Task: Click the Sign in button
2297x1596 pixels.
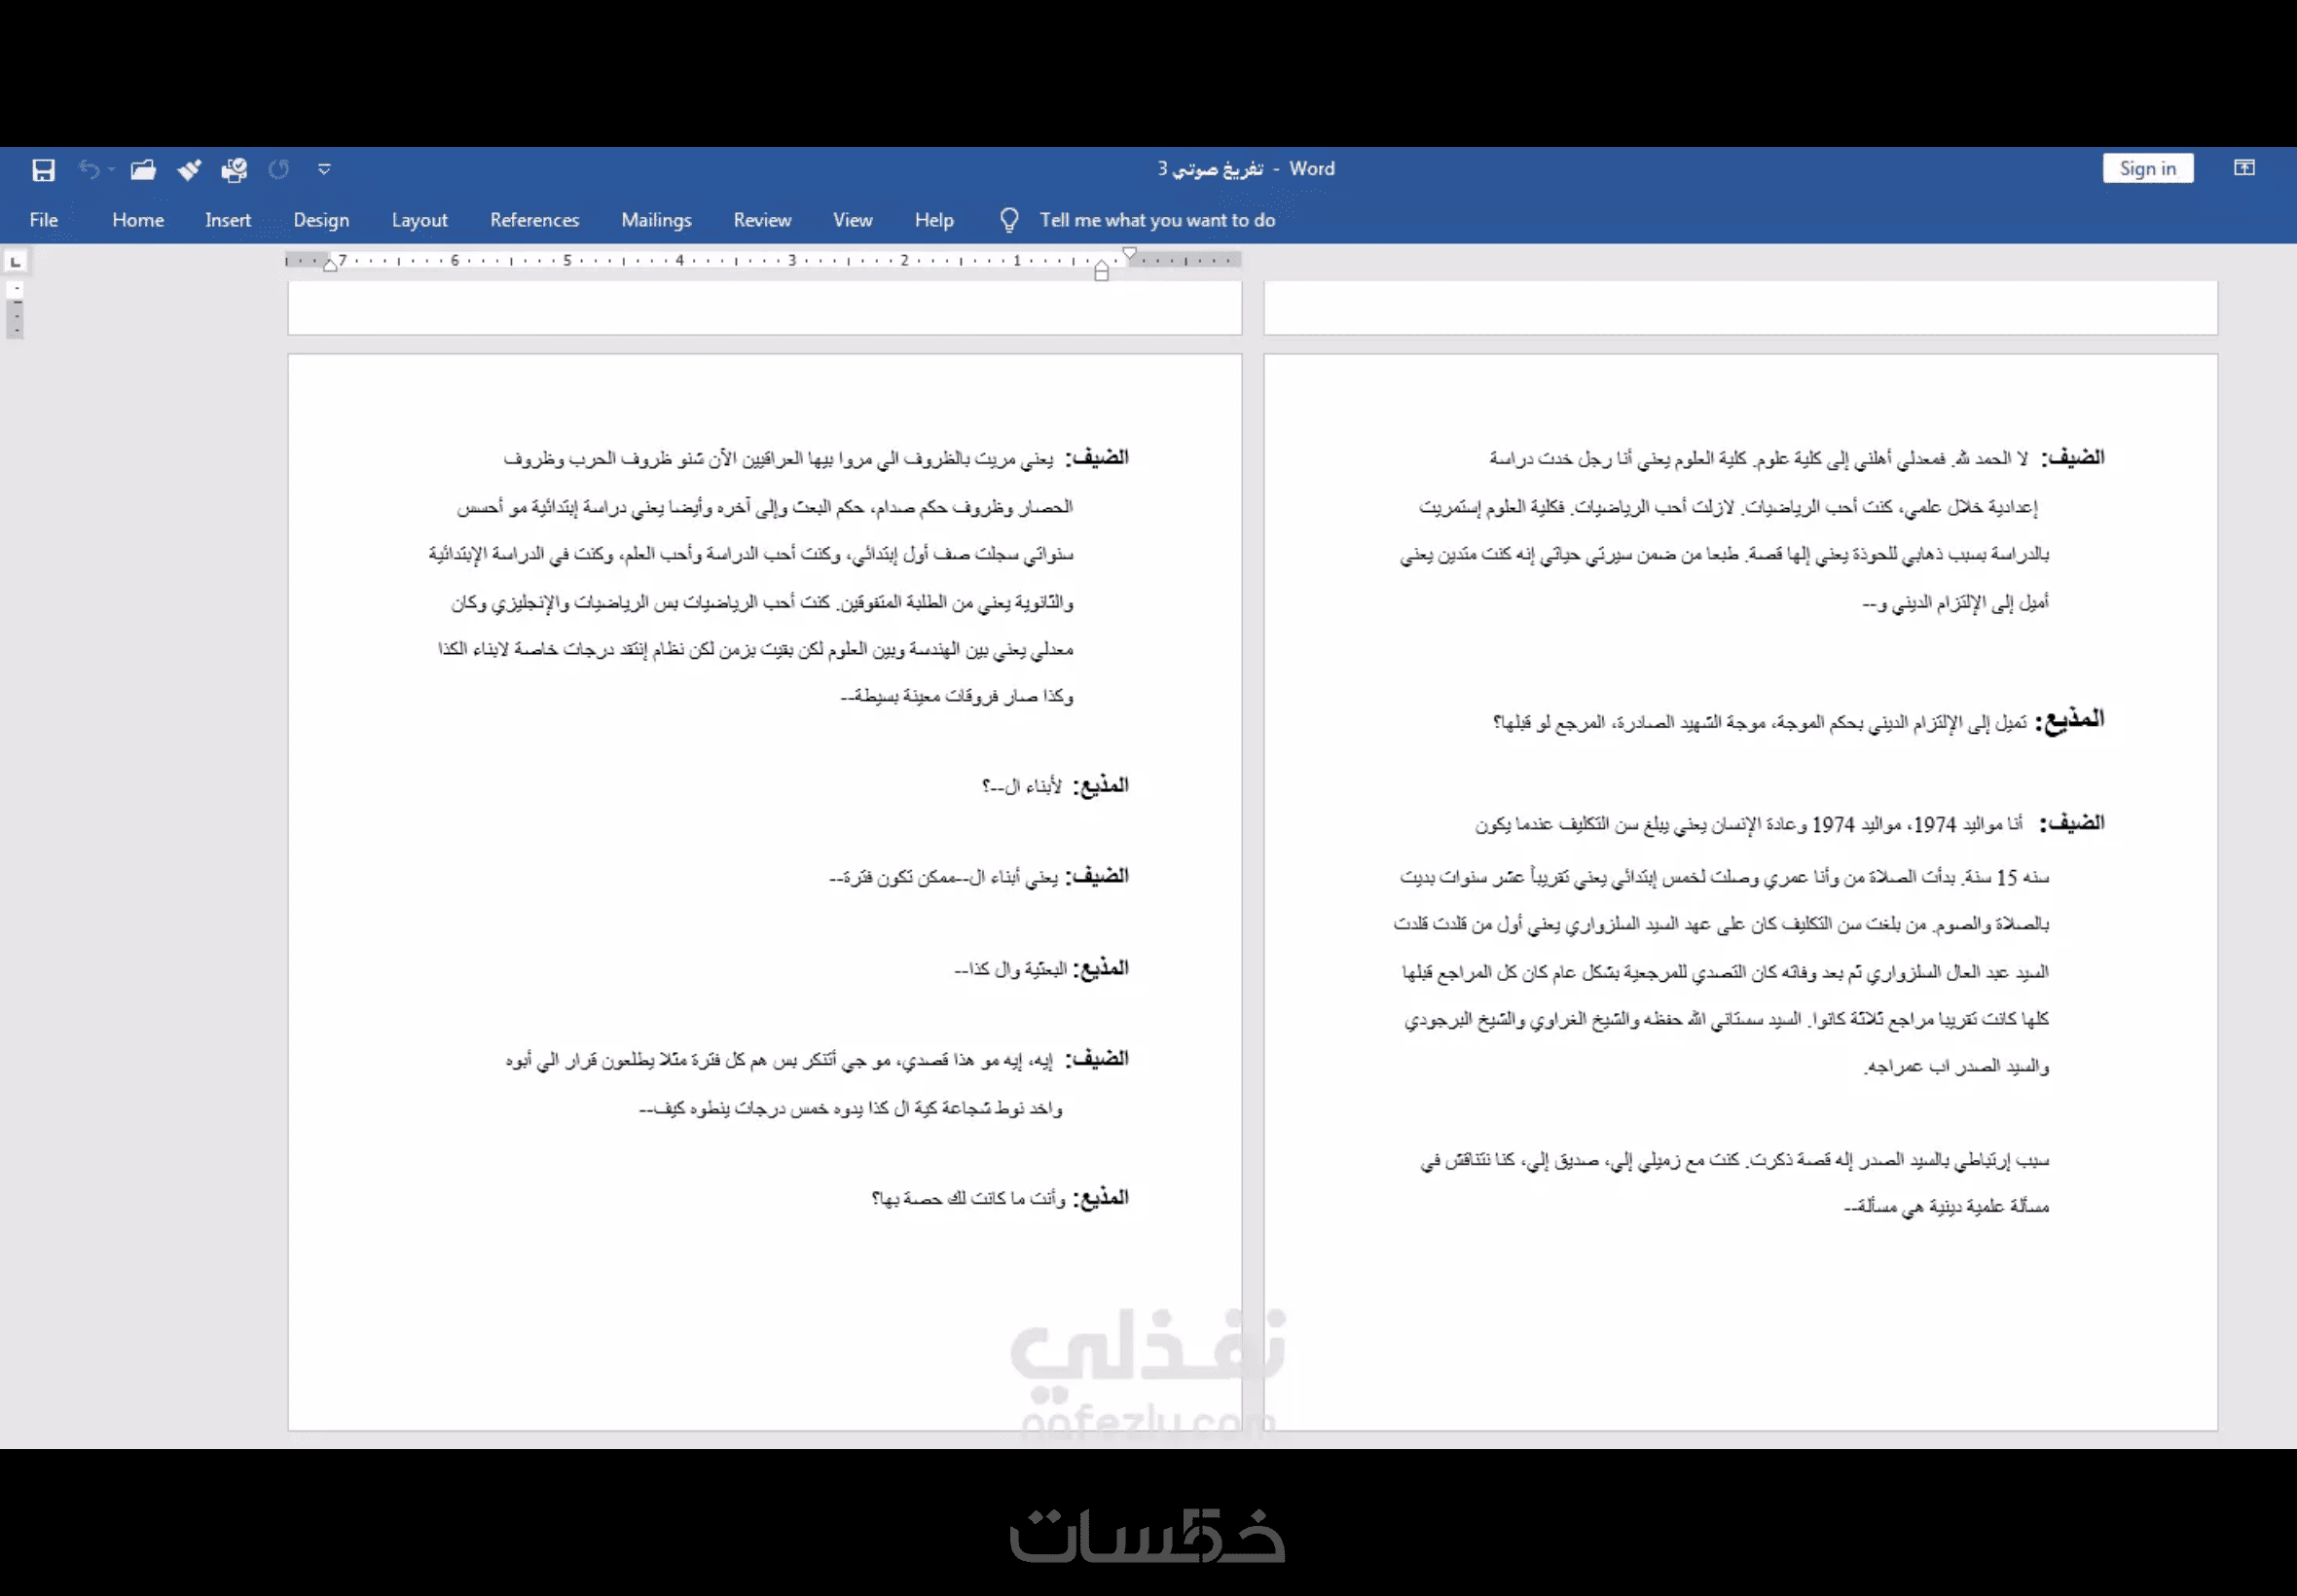Action: (2147, 168)
